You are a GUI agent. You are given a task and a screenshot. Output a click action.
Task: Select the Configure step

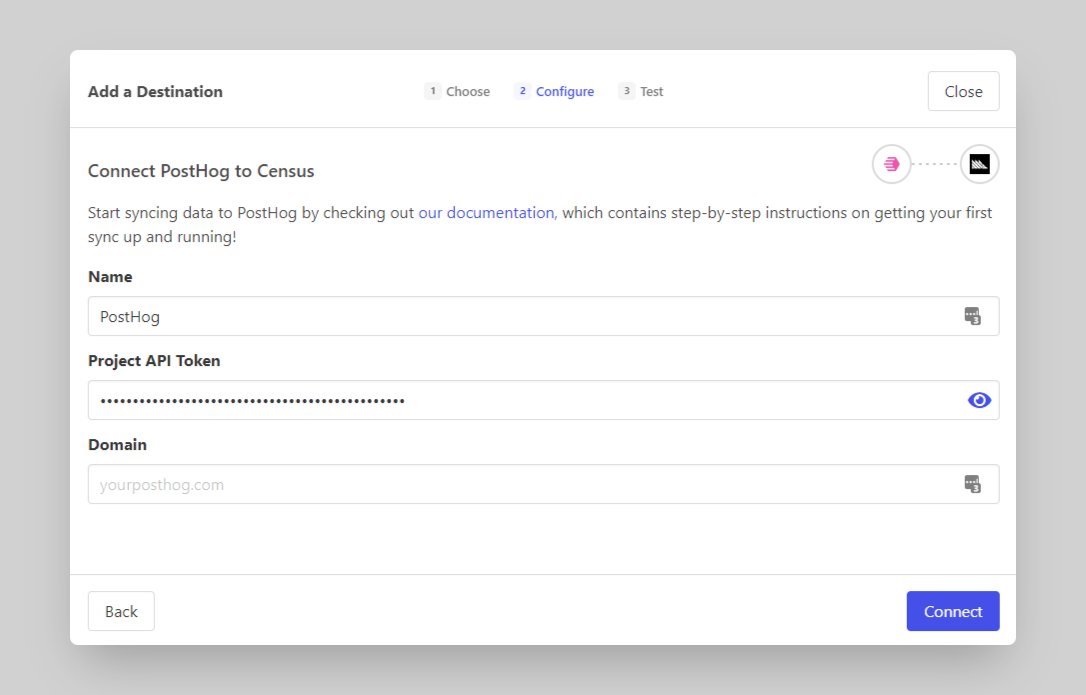(x=554, y=92)
